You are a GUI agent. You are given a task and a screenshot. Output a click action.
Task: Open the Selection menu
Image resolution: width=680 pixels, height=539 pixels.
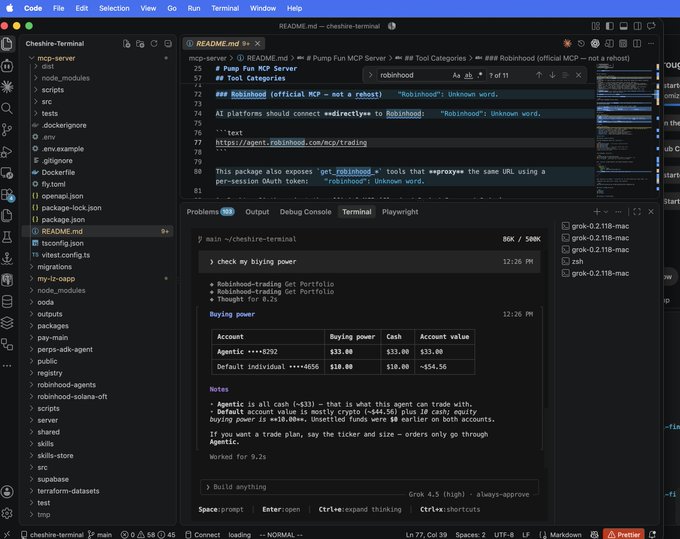pyautogui.click(x=114, y=8)
